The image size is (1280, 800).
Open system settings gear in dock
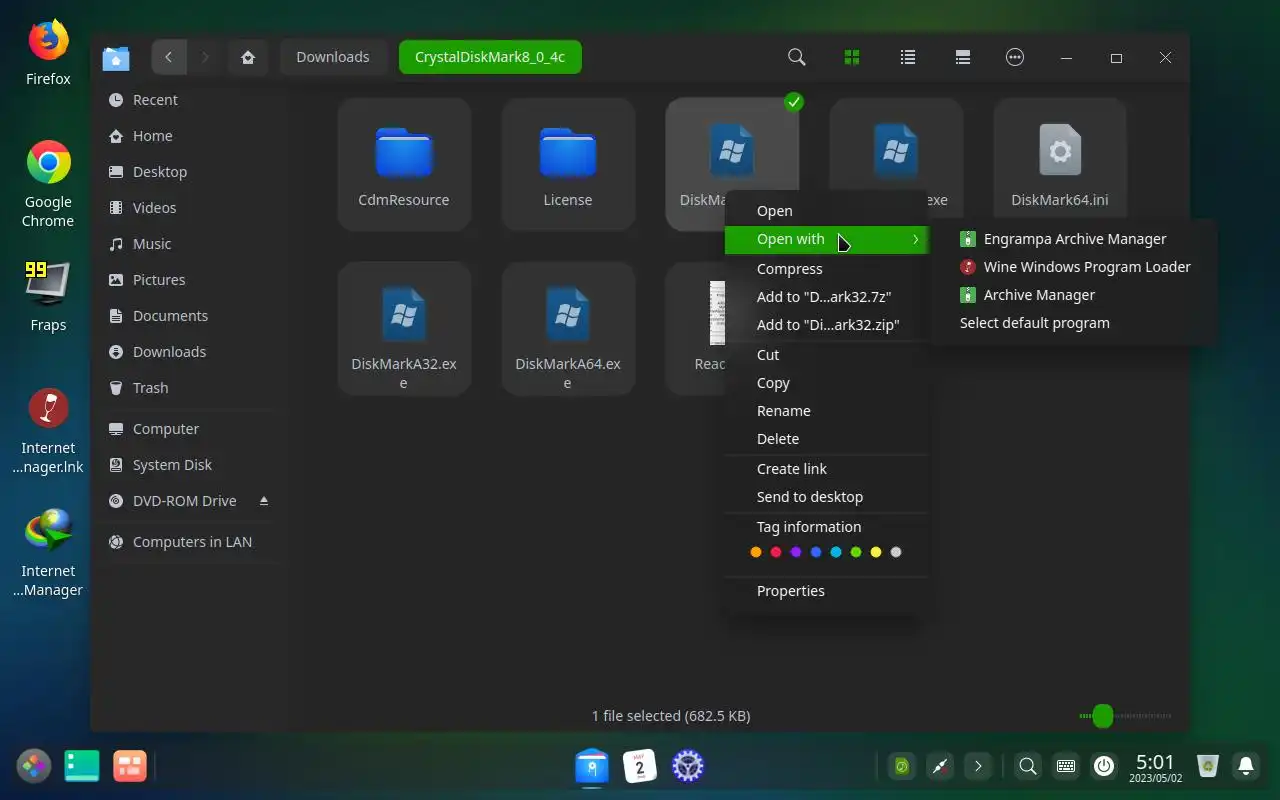coord(688,766)
